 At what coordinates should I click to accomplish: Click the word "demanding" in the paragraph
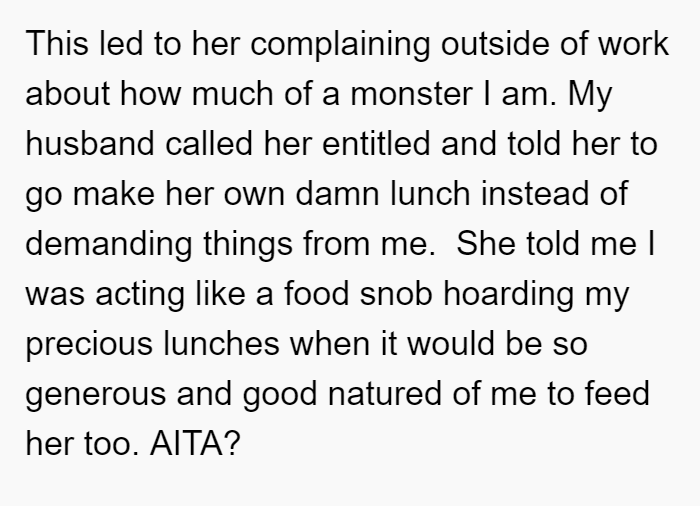point(109,245)
